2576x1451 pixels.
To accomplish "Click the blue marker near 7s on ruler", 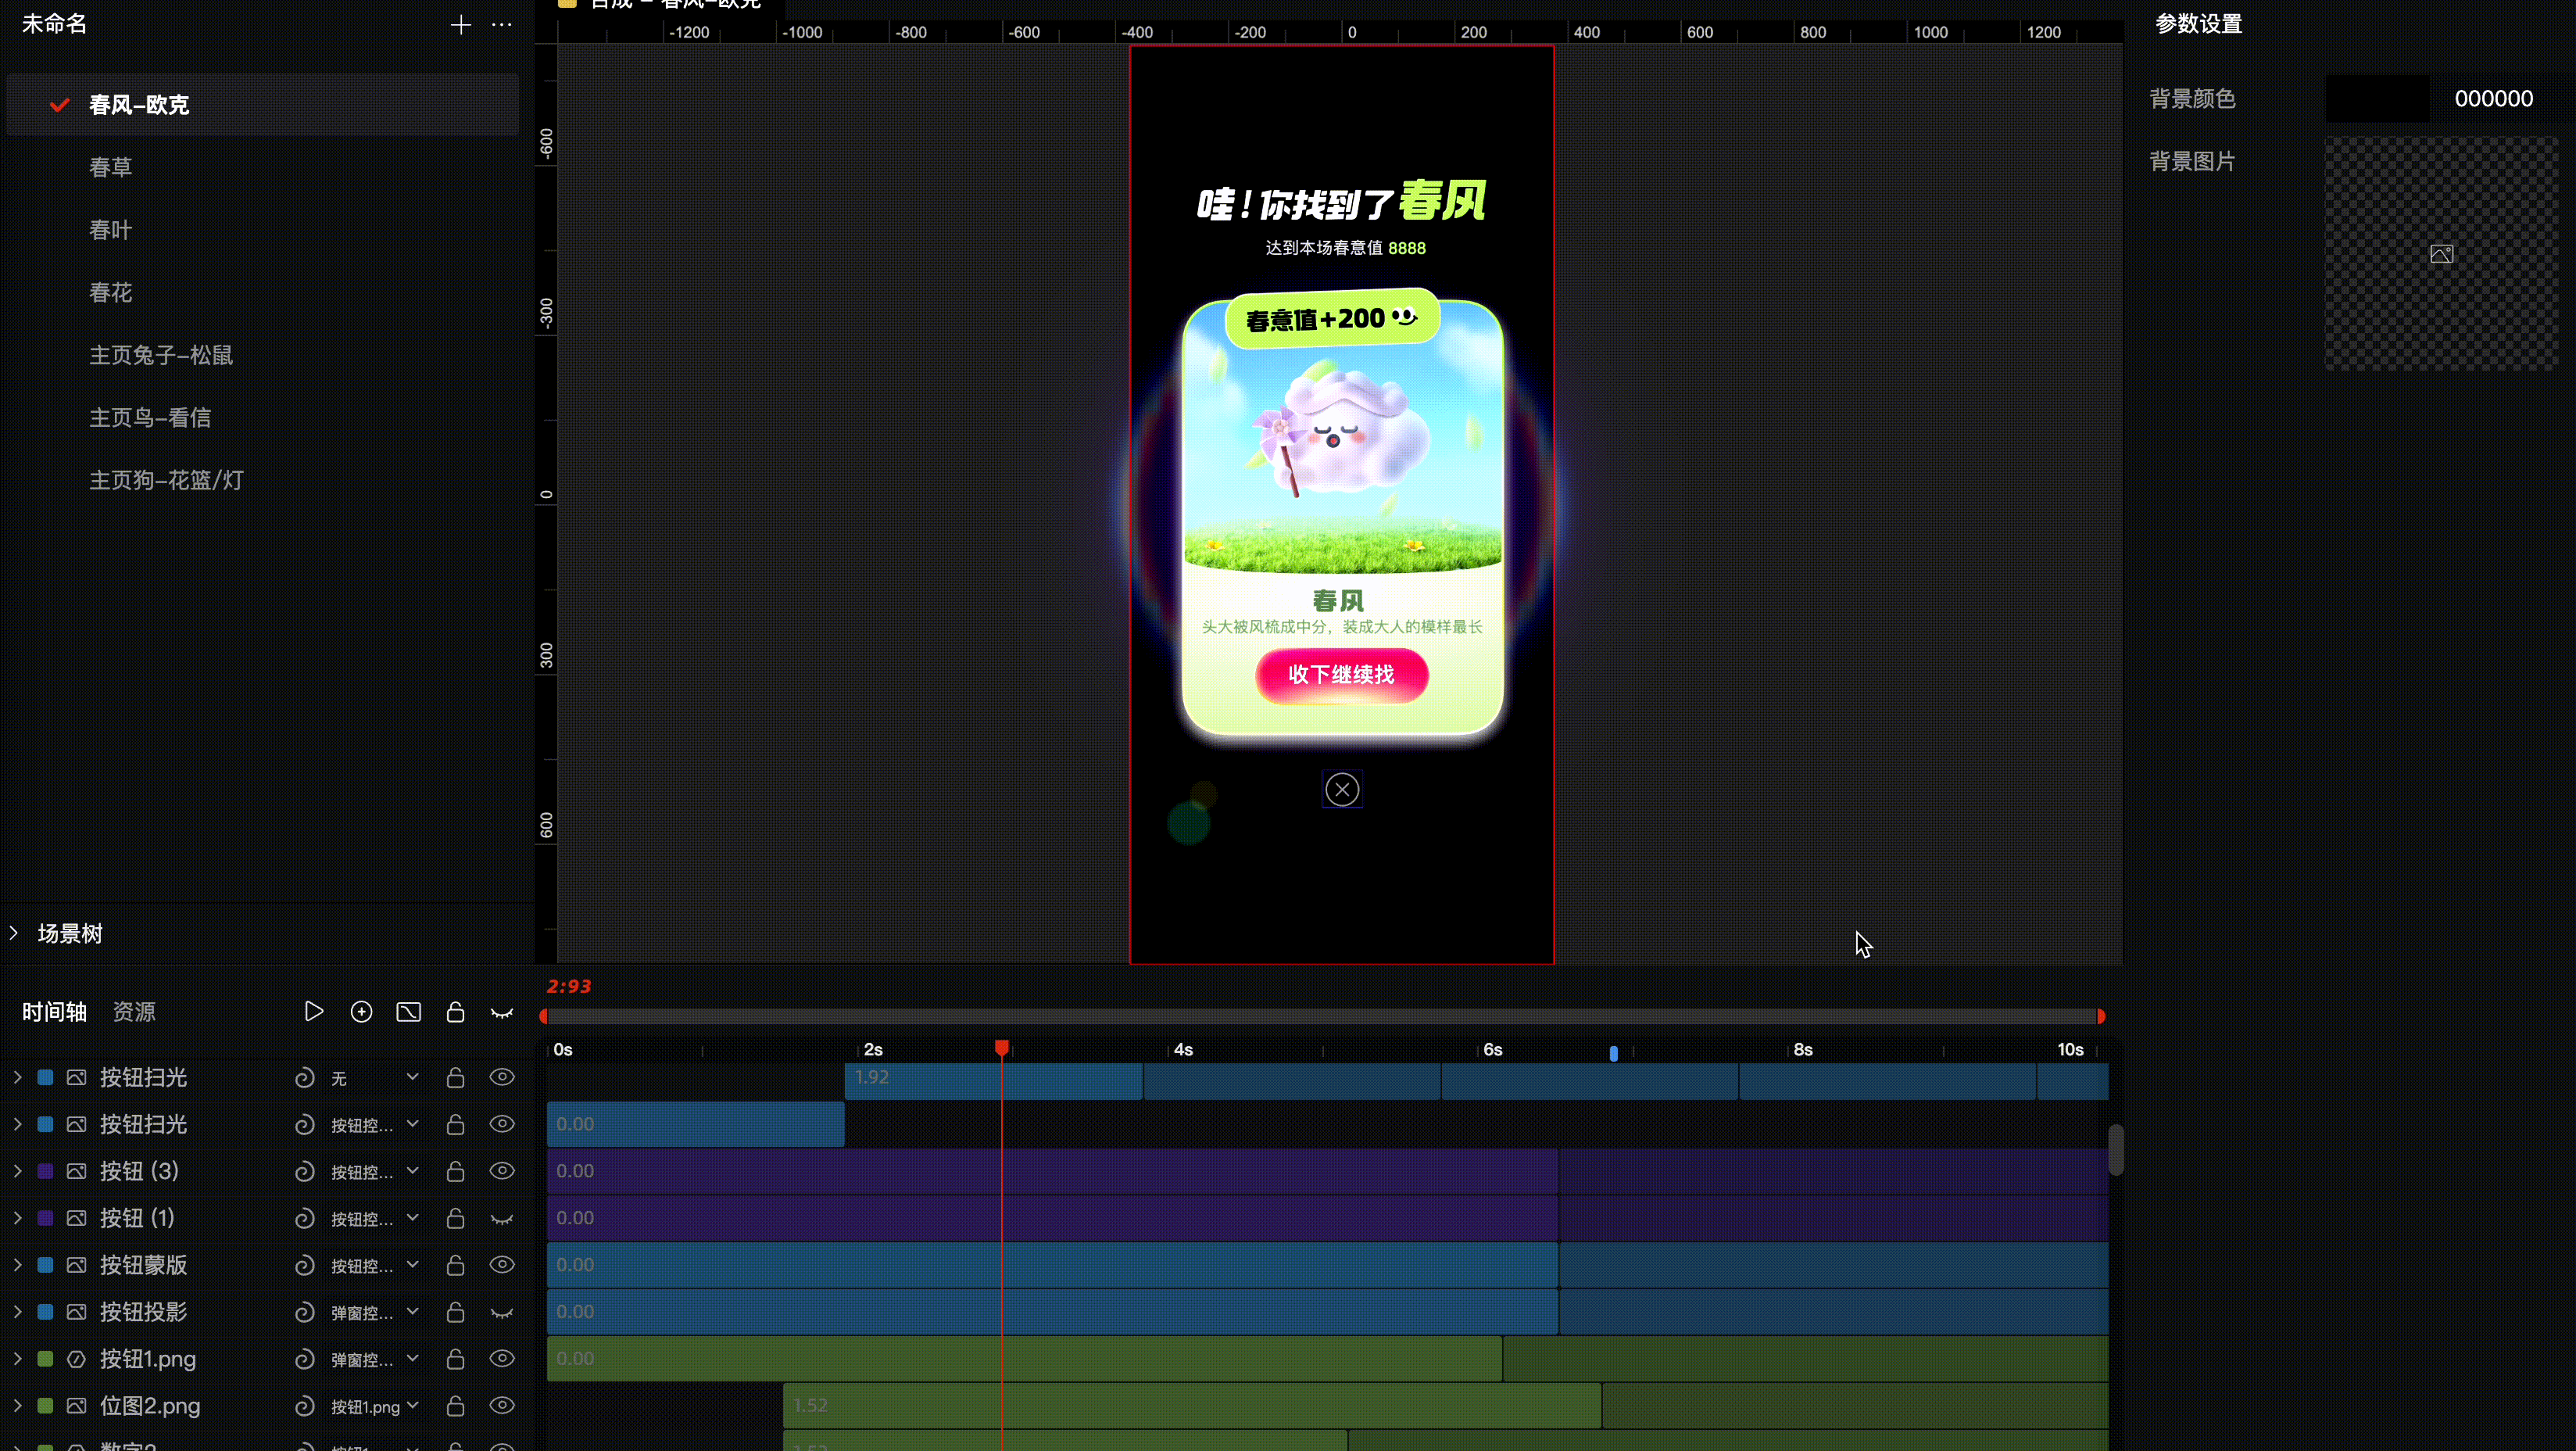I will (1613, 1053).
